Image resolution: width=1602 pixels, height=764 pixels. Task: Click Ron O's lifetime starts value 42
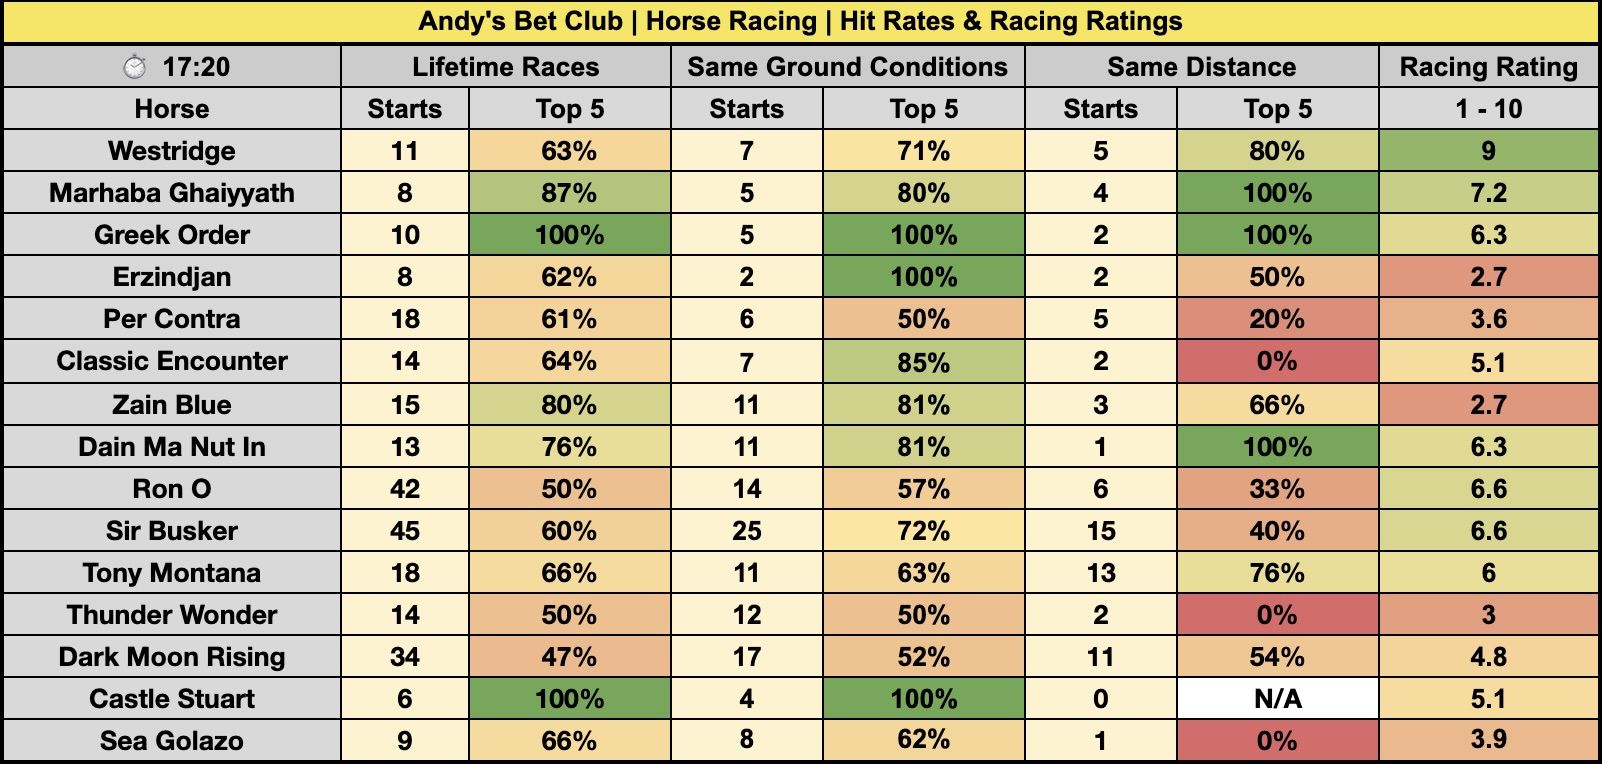coord(405,489)
